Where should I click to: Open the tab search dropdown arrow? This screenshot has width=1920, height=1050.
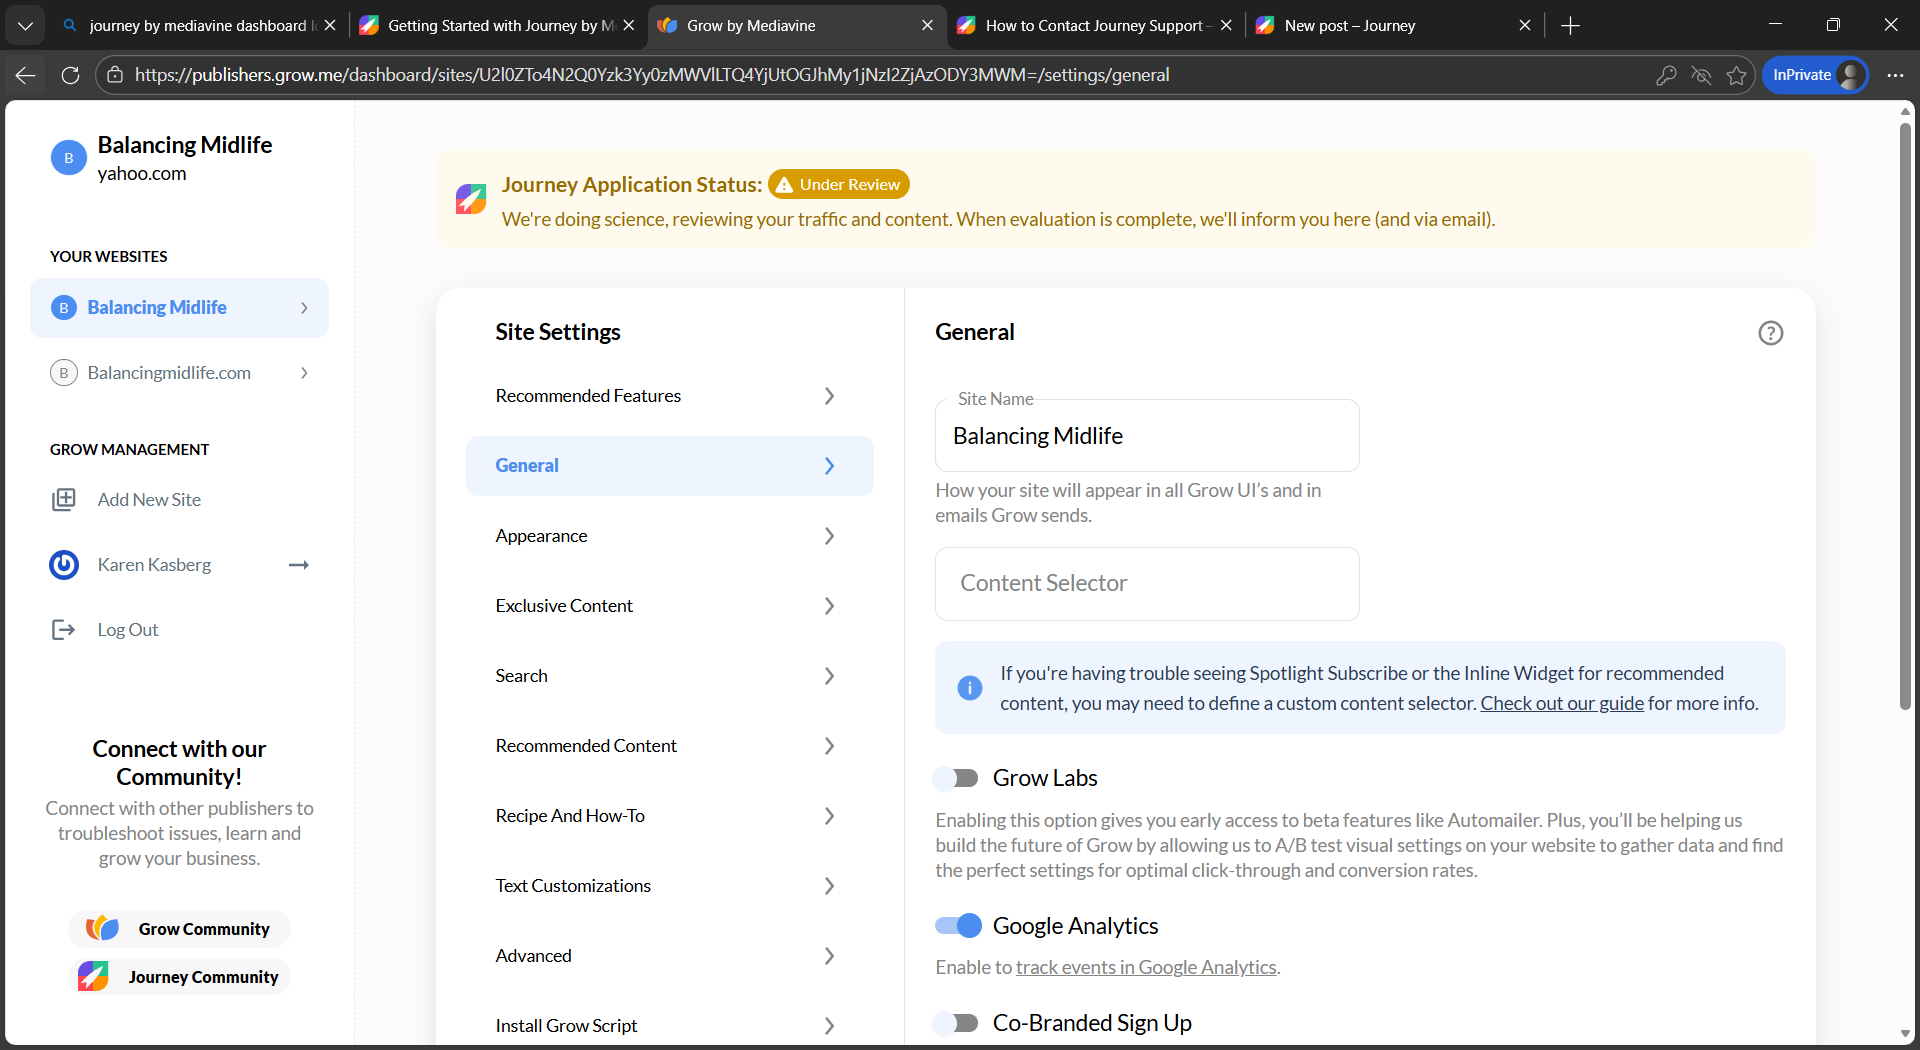pyautogui.click(x=25, y=26)
